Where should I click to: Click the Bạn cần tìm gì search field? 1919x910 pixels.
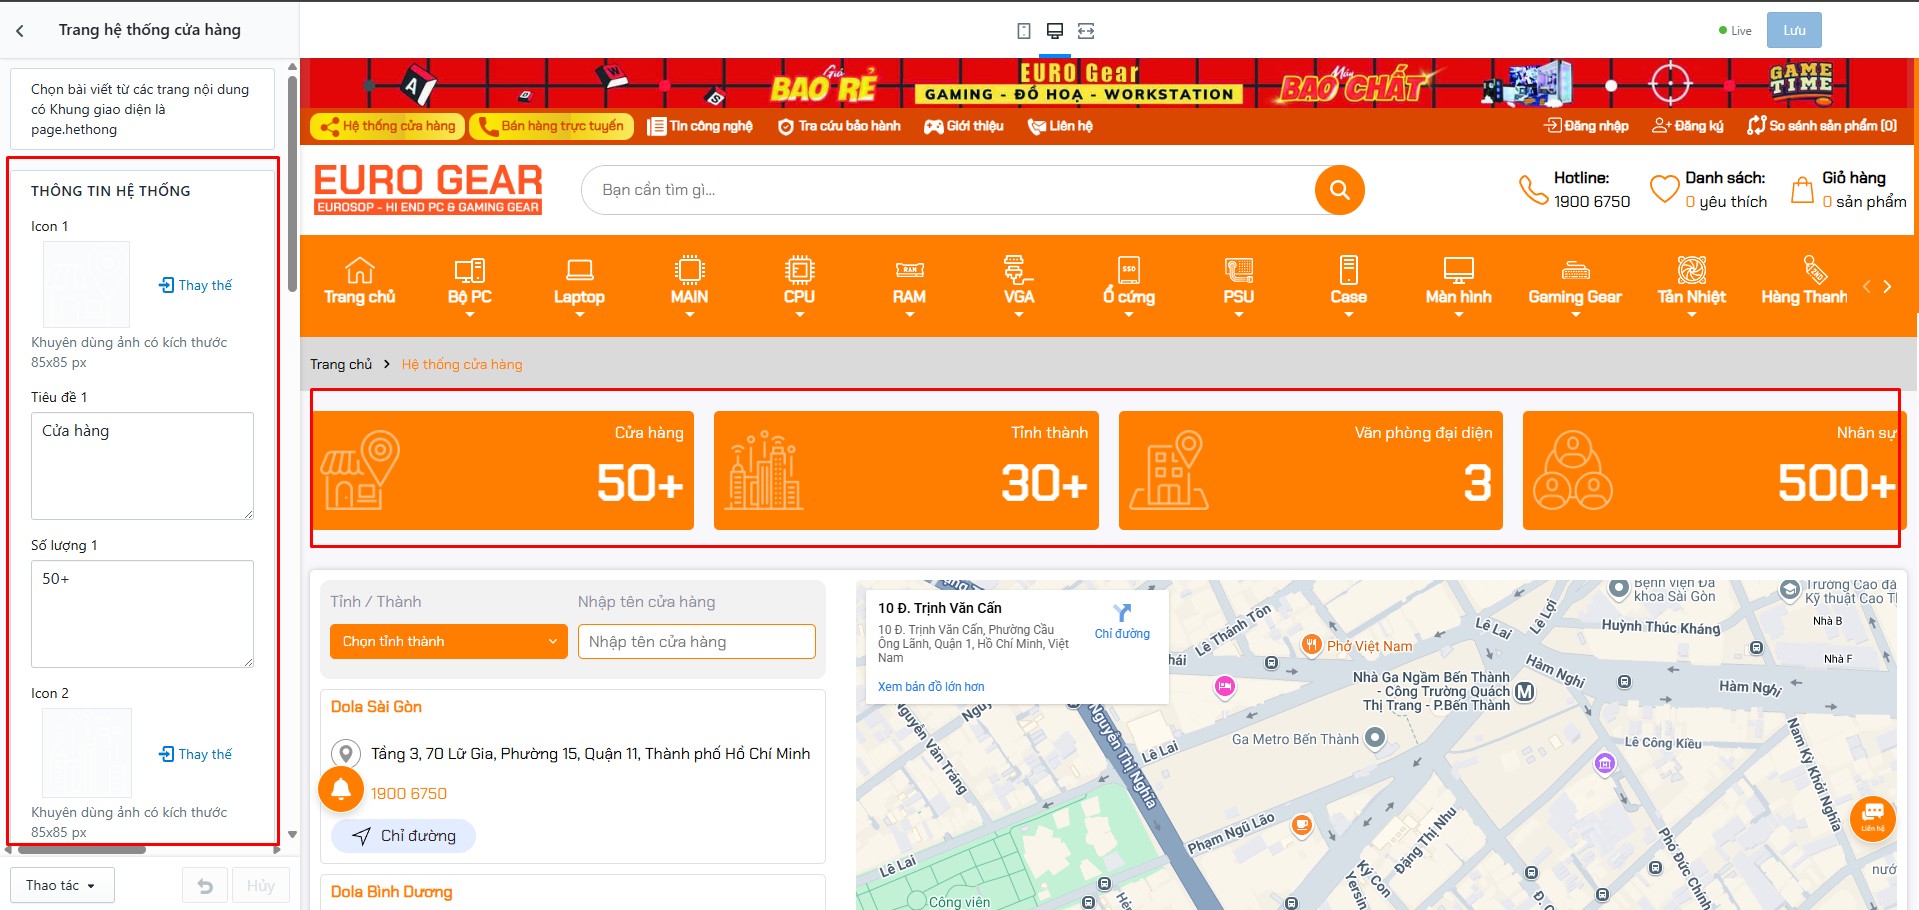point(948,190)
